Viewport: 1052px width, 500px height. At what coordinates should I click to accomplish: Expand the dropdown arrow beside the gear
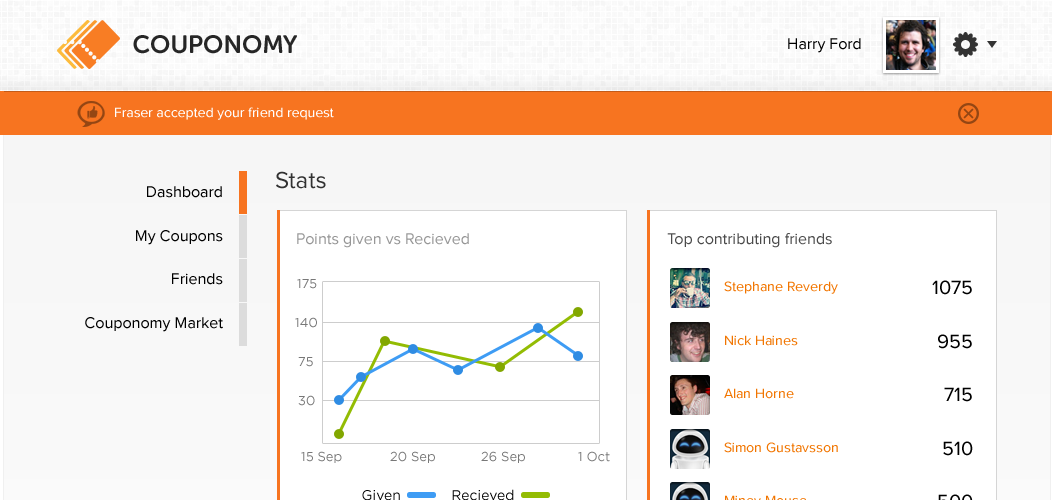tap(992, 44)
